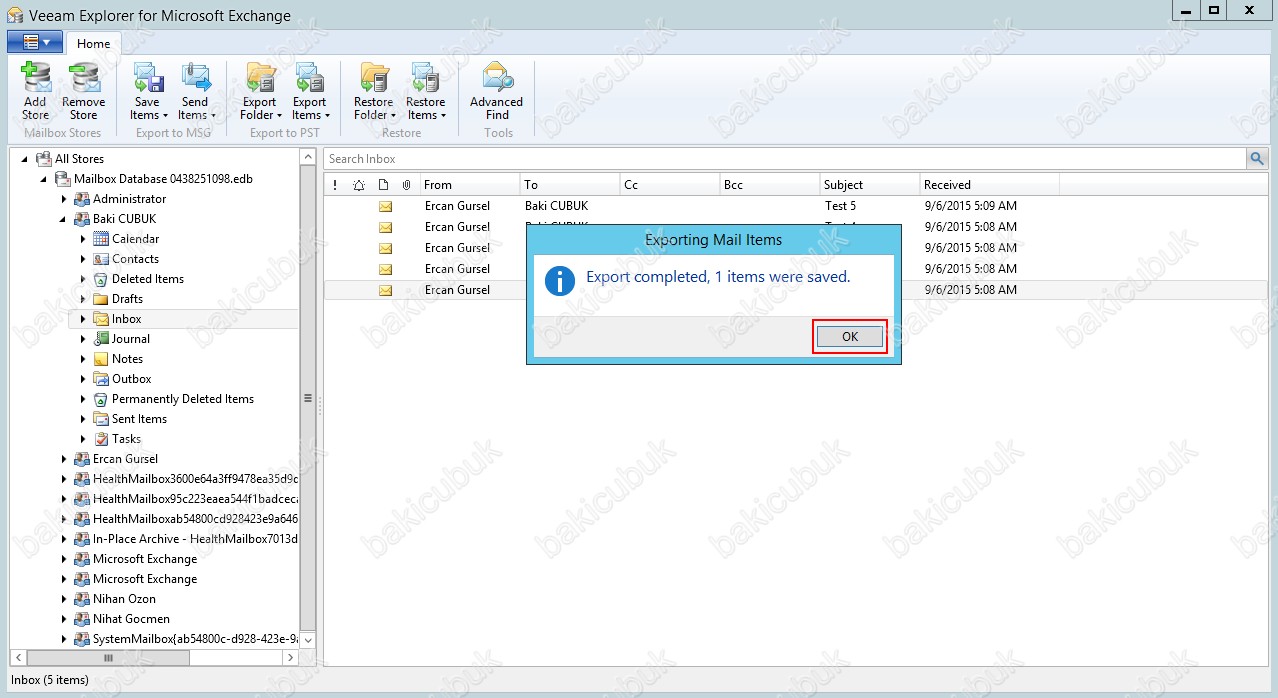The height and width of the screenshot is (698, 1278).
Task: Sort by the Received column header
Action: pyautogui.click(x=990, y=184)
